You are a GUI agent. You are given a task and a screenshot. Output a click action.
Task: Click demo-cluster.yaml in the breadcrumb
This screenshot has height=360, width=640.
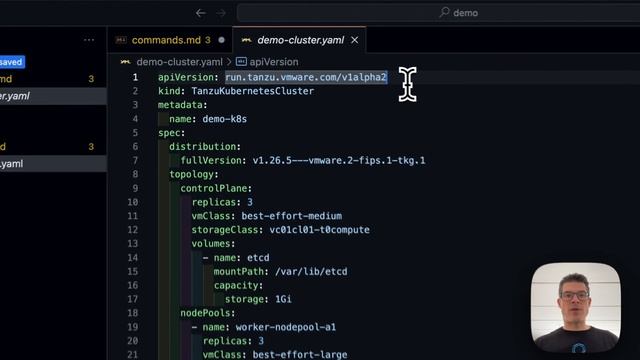[179, 62]
